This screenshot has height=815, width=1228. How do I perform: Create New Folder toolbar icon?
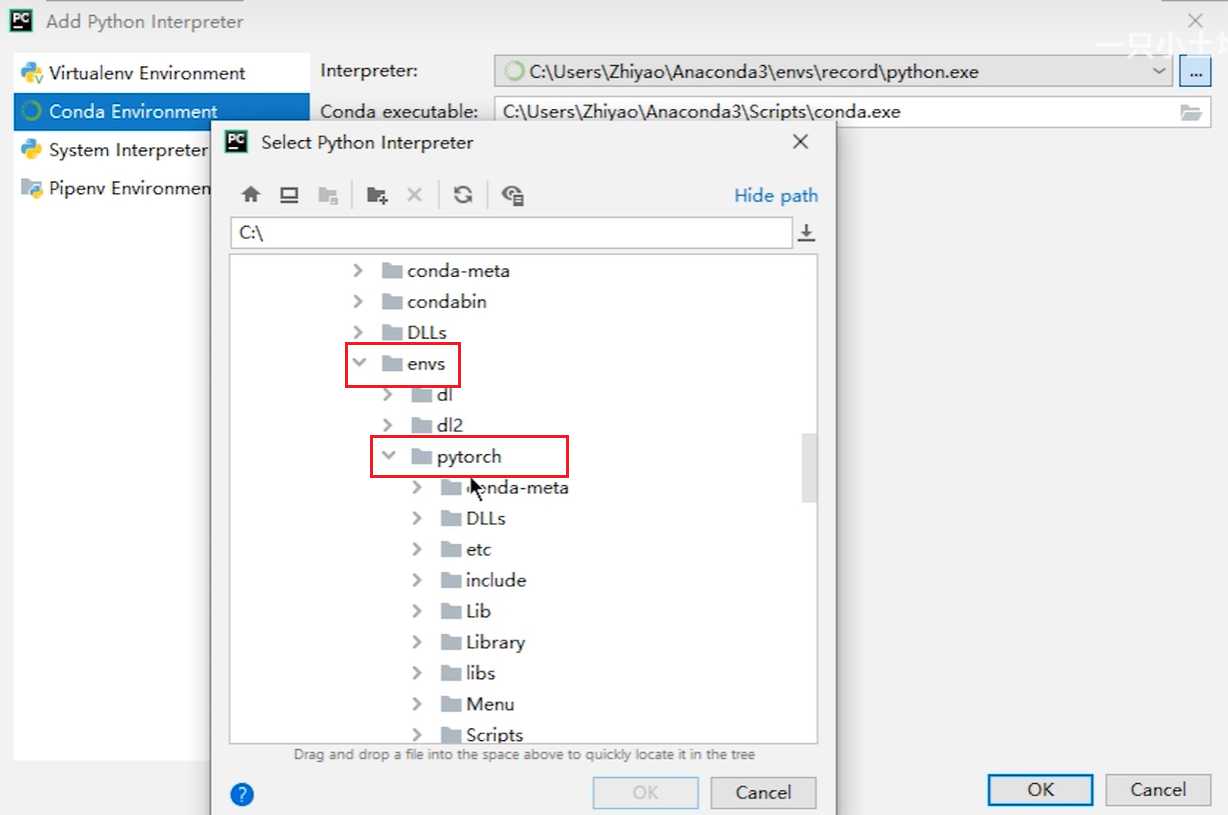coord(377,195)
